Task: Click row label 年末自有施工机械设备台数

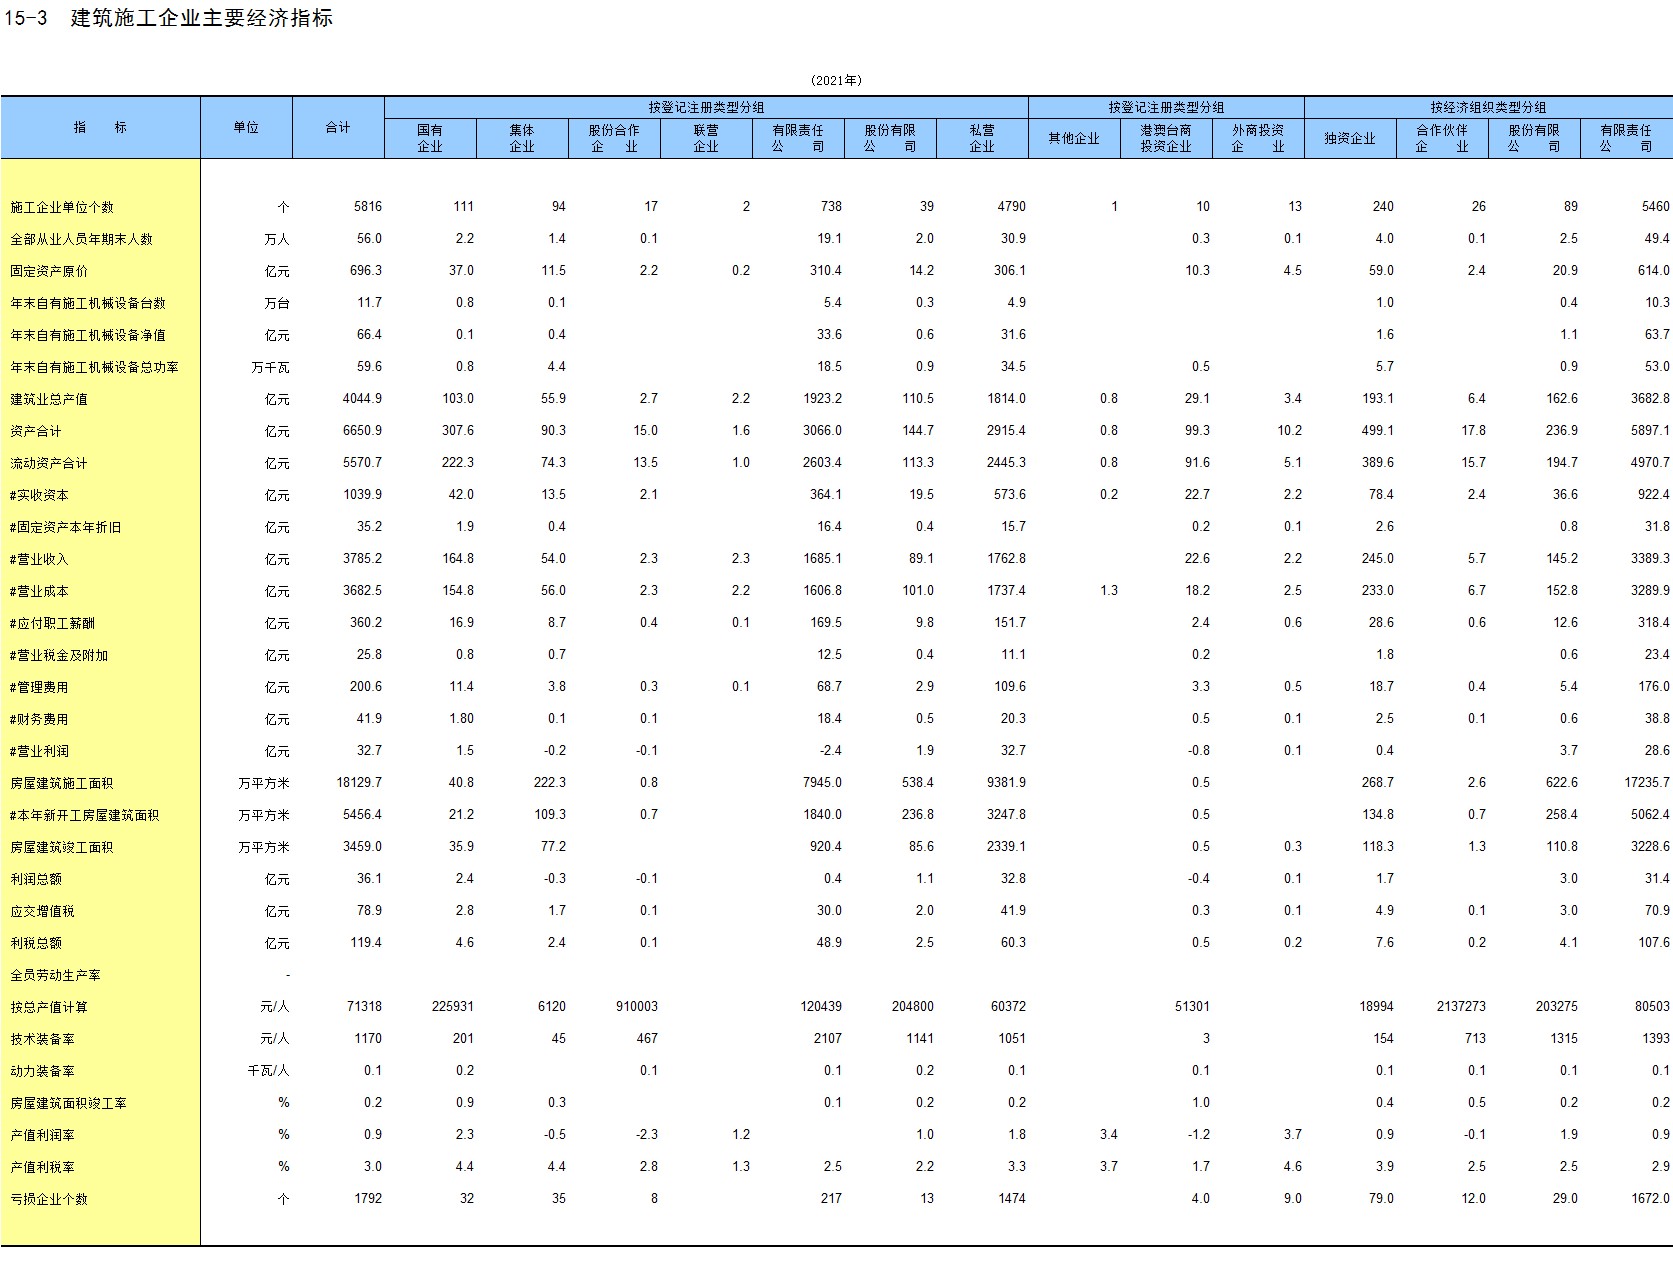Action: pyautogui.click(x=88, y=303)
